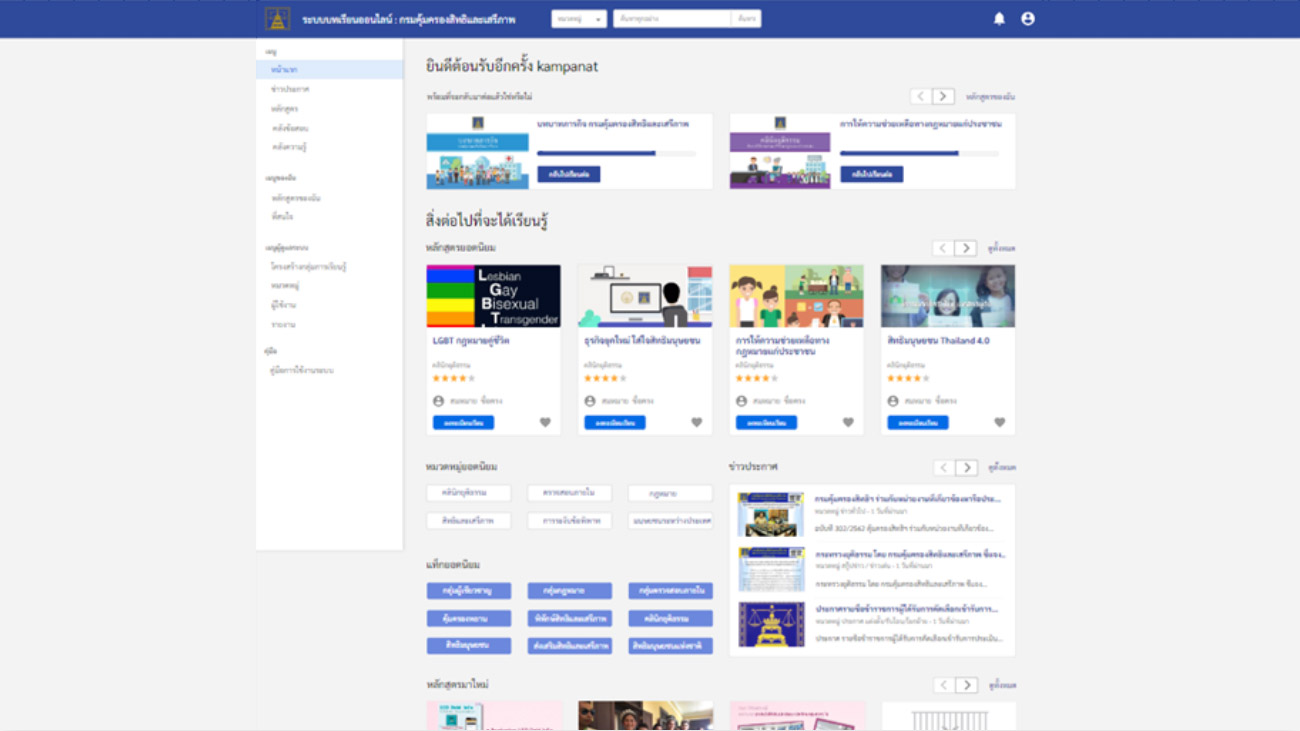1300x731 pixels.
Task: Click the site logo in the header
Action: point(277,19)
